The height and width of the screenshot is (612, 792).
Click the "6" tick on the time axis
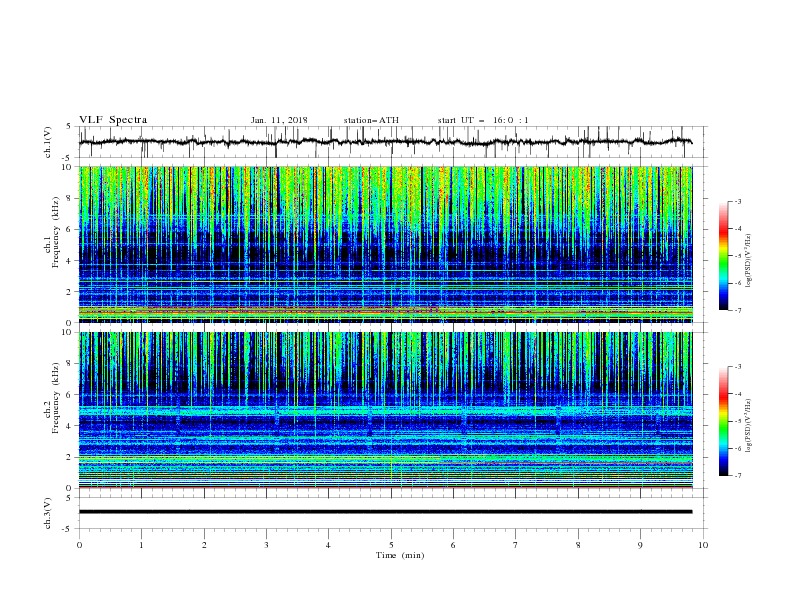pyautogui.click(x=454, y=545)
